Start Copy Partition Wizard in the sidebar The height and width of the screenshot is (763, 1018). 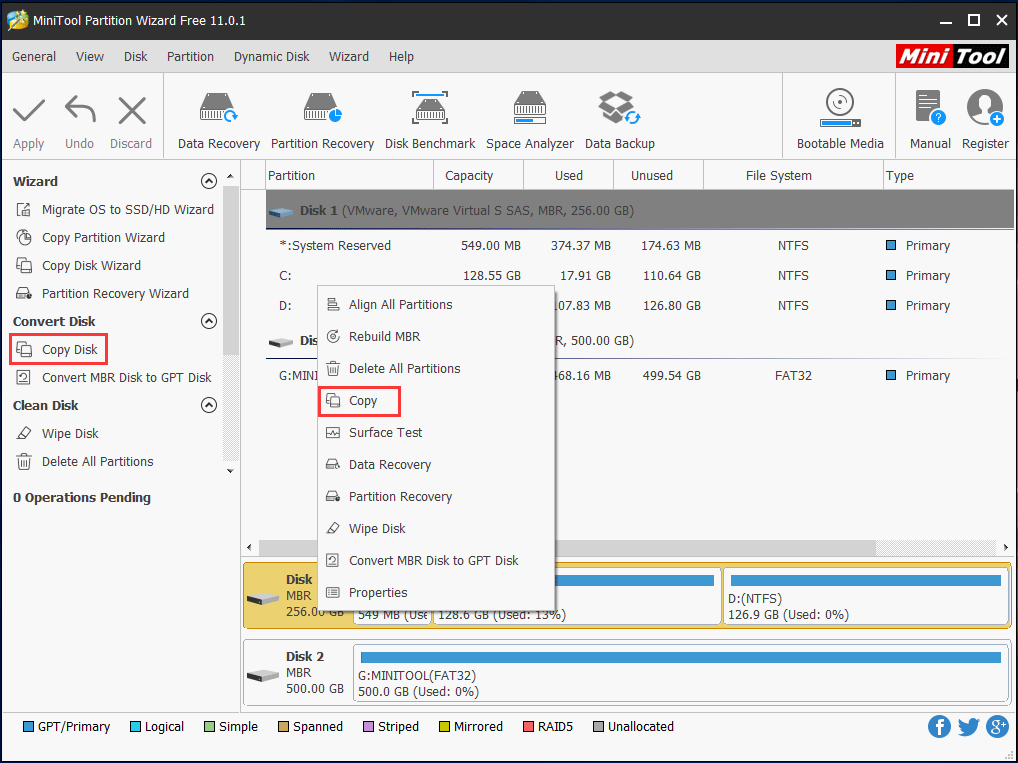[90, 238]
